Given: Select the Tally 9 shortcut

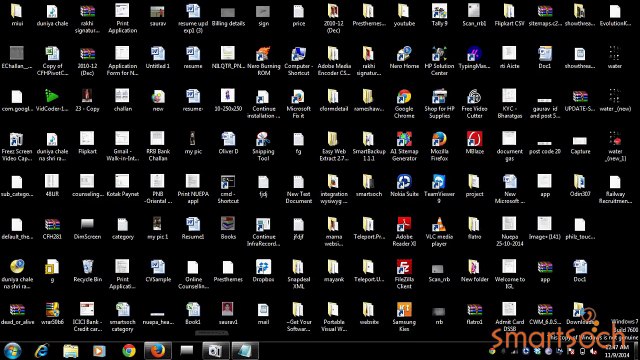Looking at the screenshot, I should coord(439,15).
